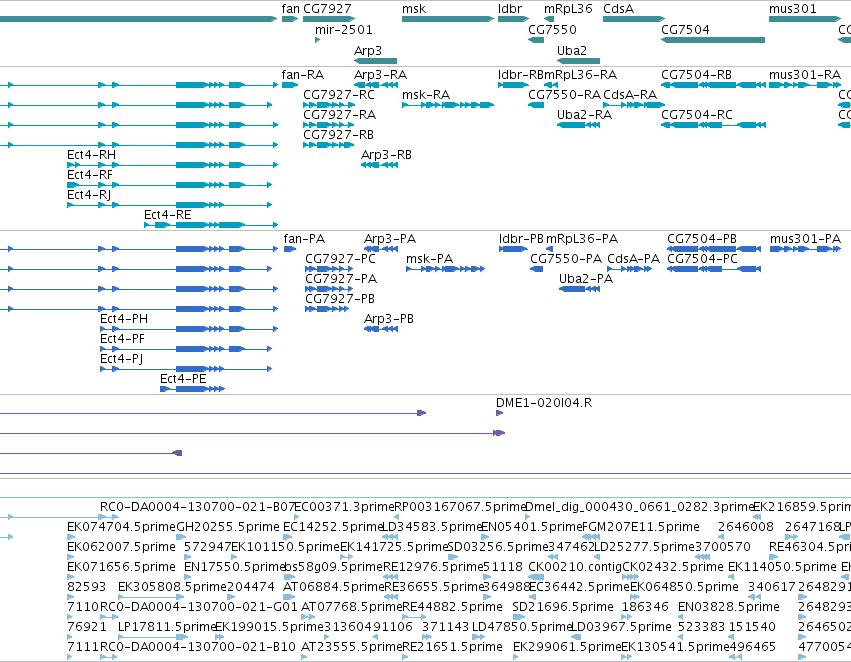Click the msk-PA protein label
851x662 pixels.
(x=429, y=259)
